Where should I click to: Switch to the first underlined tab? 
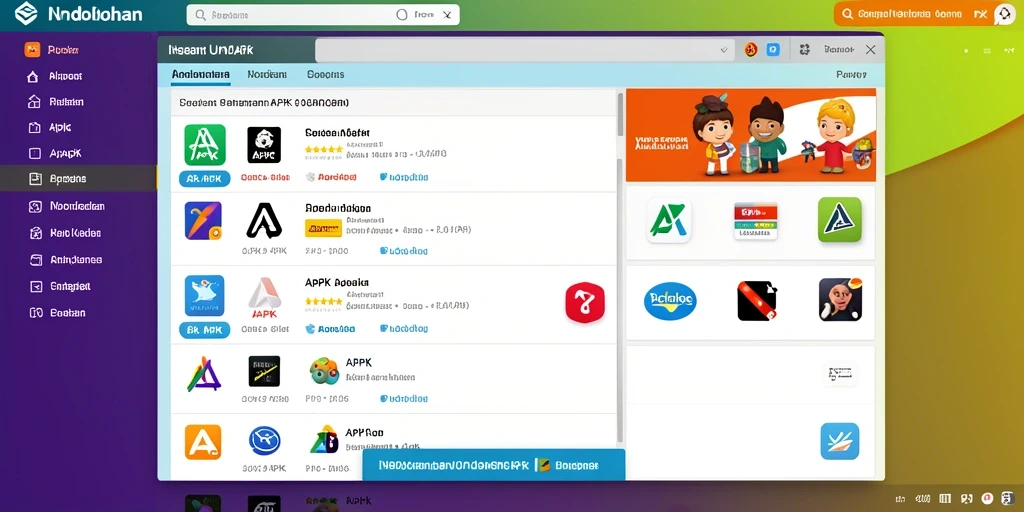pyautogui.click(x=200, y=74)
